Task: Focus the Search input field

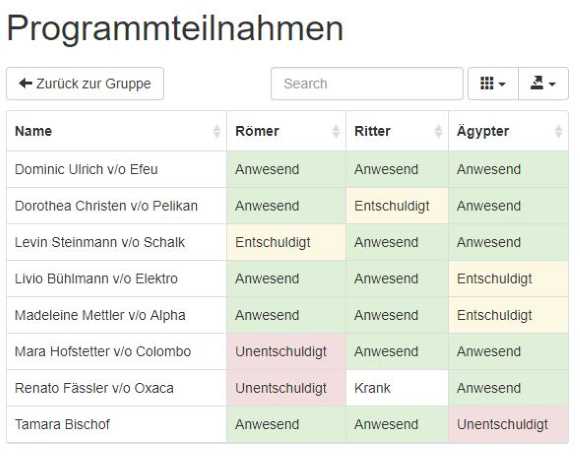Action: pos(367,84)
